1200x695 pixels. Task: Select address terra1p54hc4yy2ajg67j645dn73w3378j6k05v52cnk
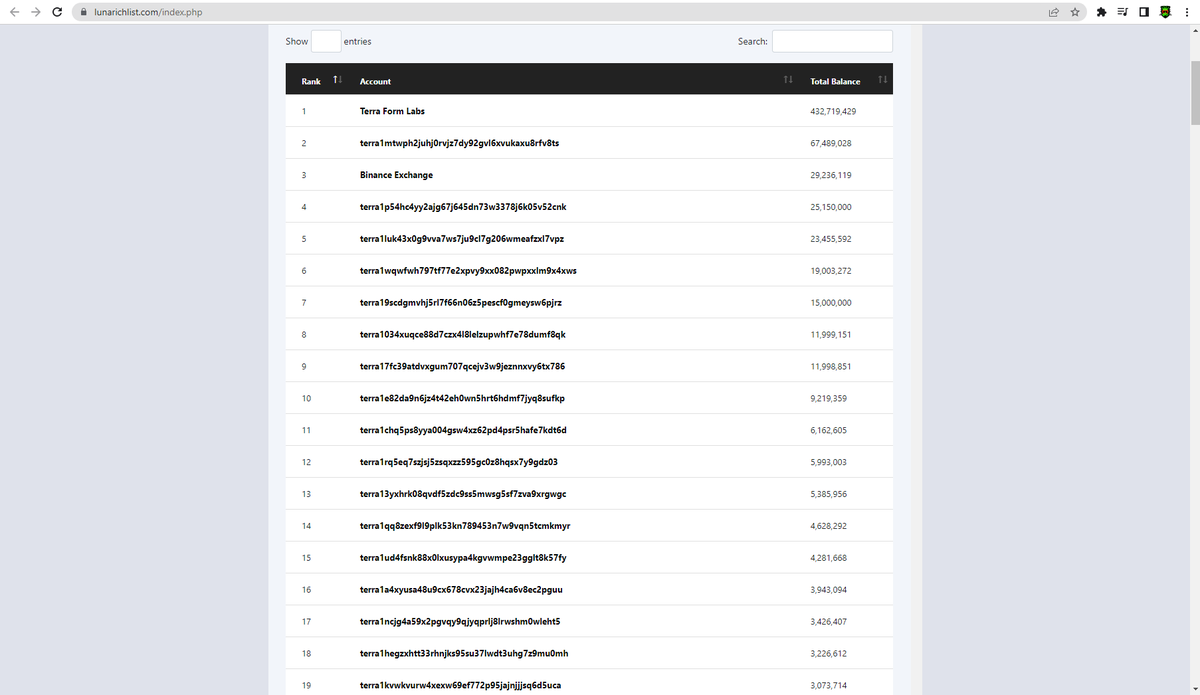(463, 207)
